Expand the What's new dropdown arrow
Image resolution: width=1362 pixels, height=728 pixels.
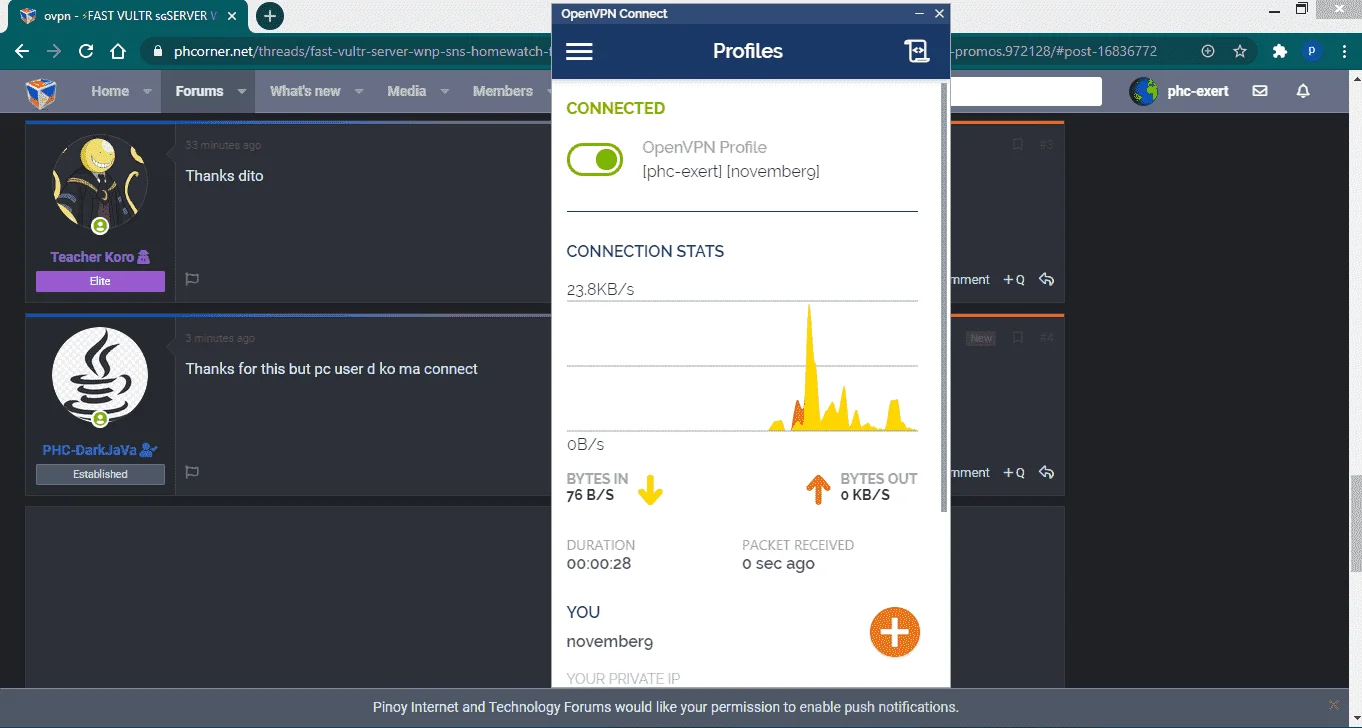point(358,91)
